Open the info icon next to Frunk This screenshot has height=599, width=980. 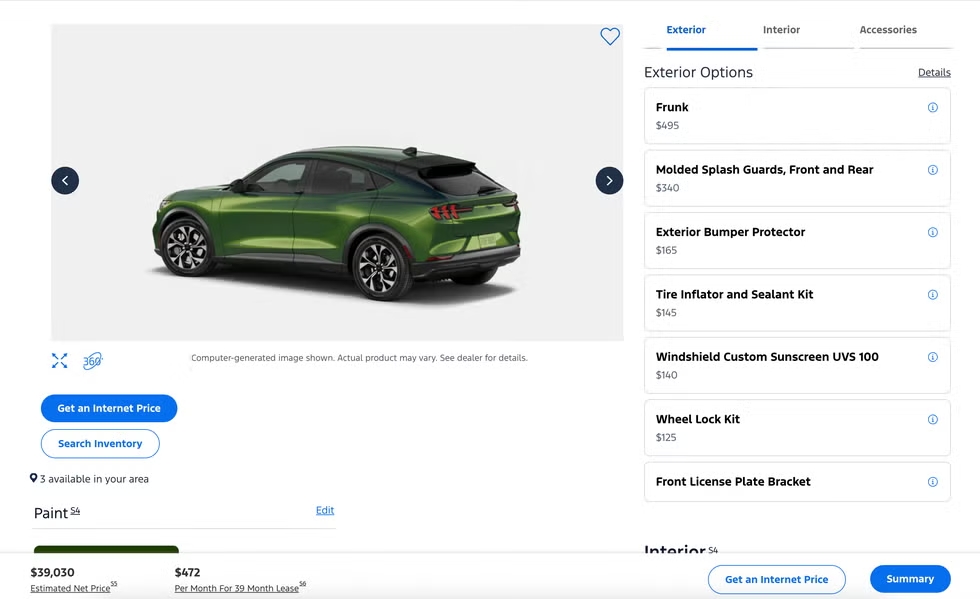[x=933, y=107]
